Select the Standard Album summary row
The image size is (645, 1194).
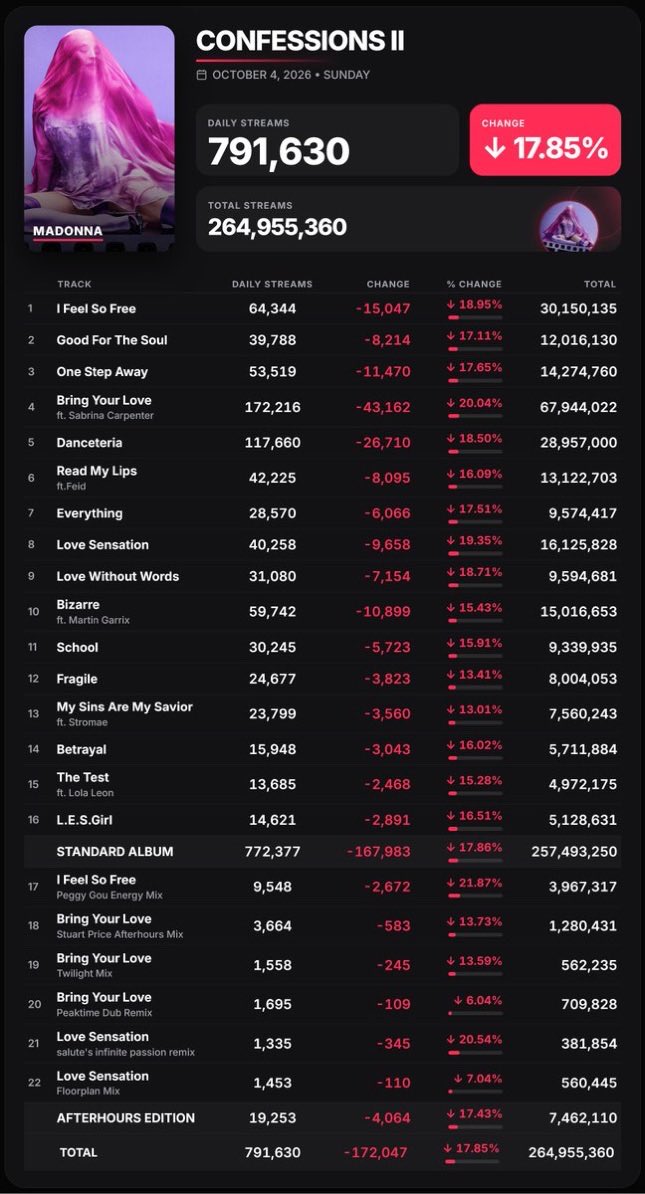click(322, 851)
